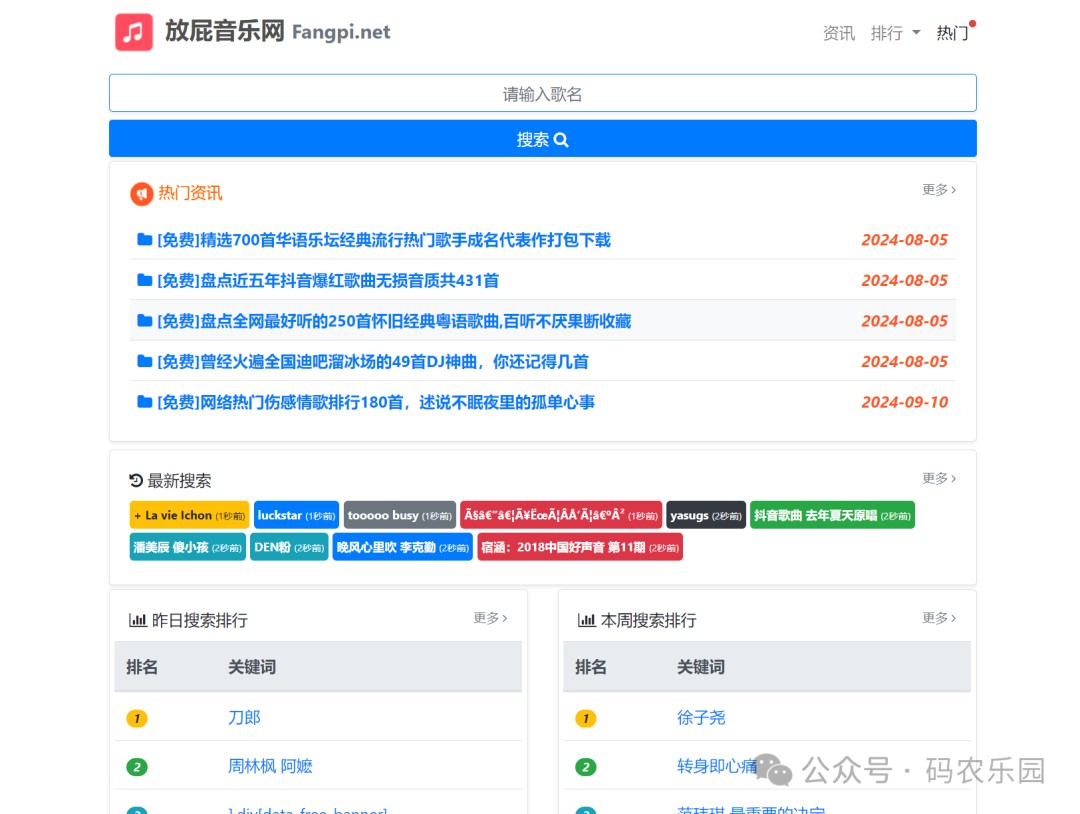Click the megaphone icon beside 热门资讯

pyautogui.click(x=141, y=194)
